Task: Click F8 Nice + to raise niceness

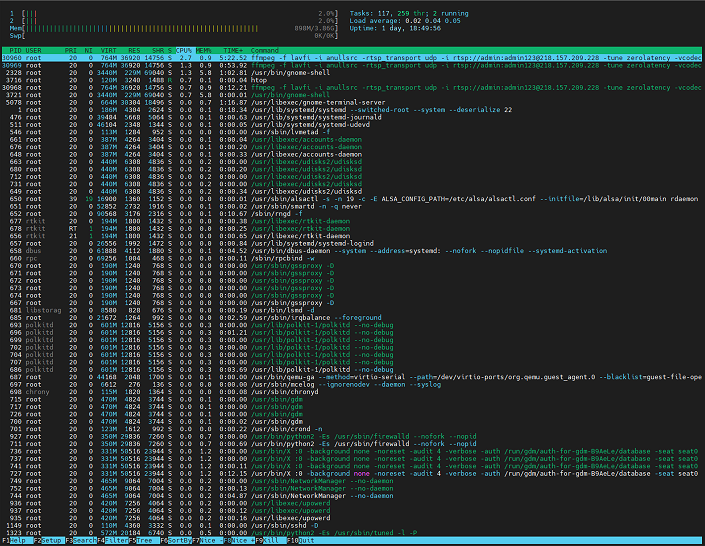Action: pos(239,541)
